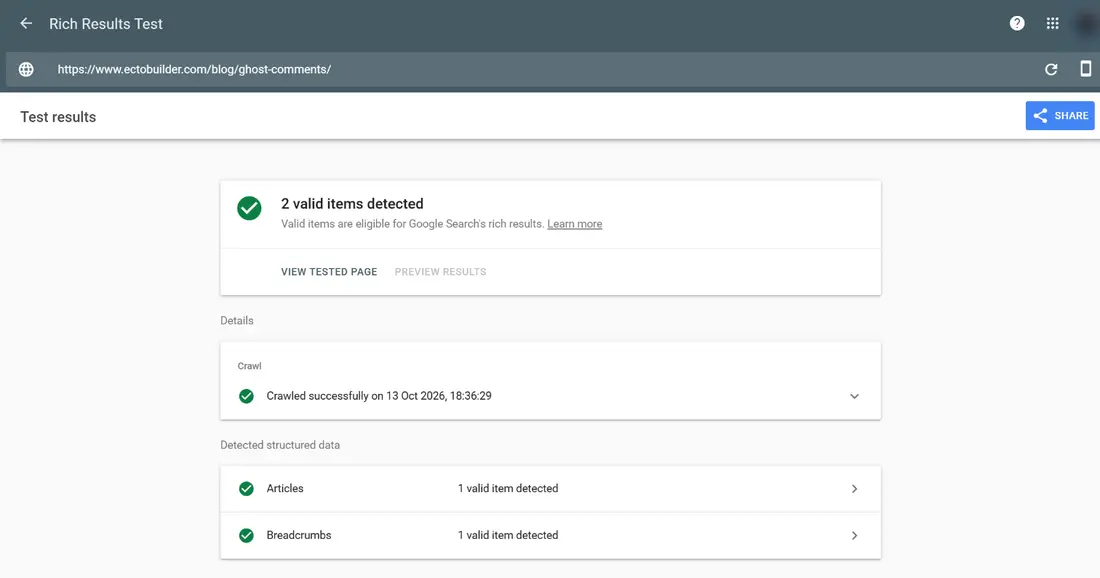Click Preview Results

click(x=440, y=271)
